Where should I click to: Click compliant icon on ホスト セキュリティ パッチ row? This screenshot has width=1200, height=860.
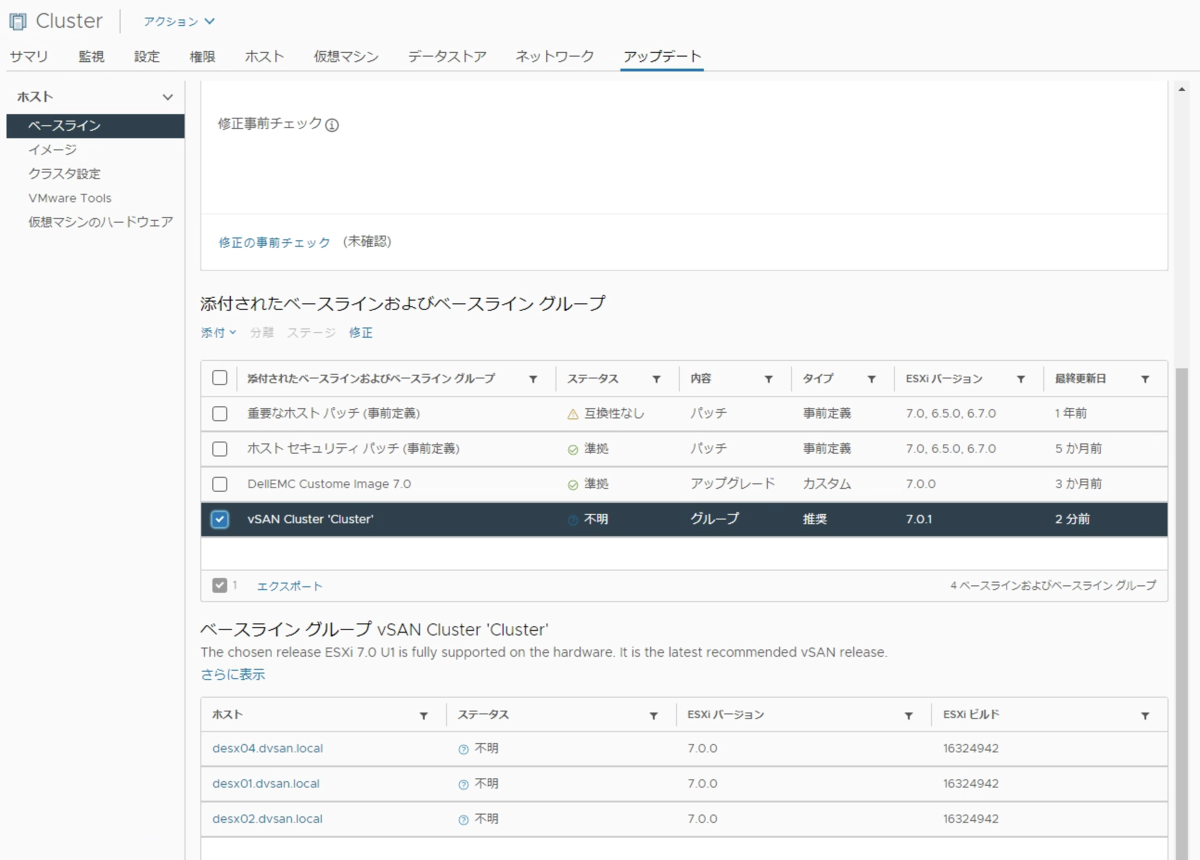pos(573,449)
